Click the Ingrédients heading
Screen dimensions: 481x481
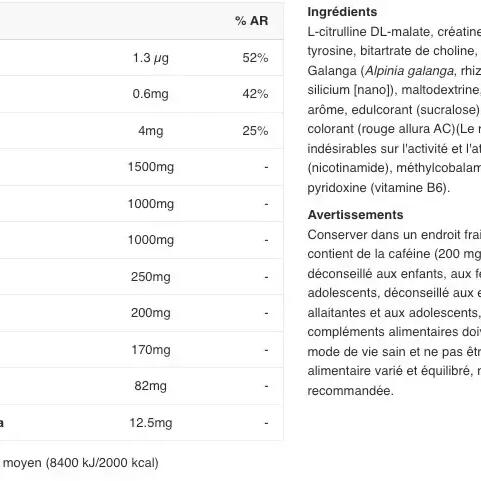pos(342,12)
